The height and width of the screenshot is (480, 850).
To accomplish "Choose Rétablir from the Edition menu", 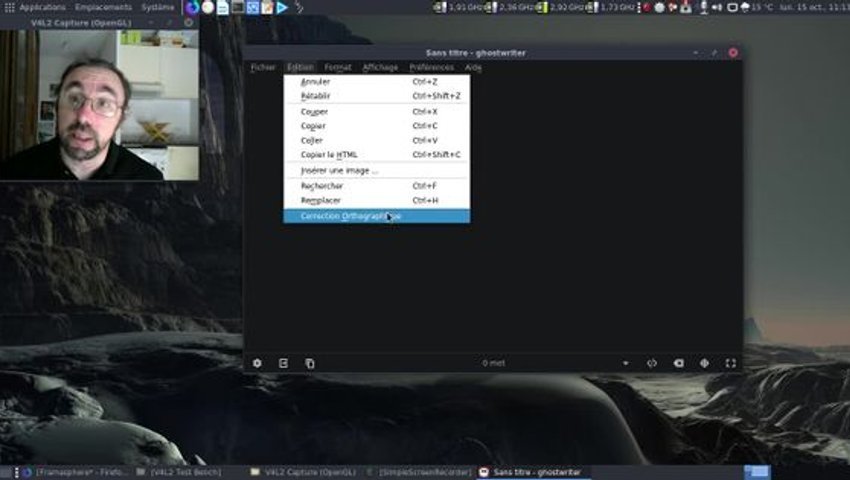I will [x=377, y=96].
